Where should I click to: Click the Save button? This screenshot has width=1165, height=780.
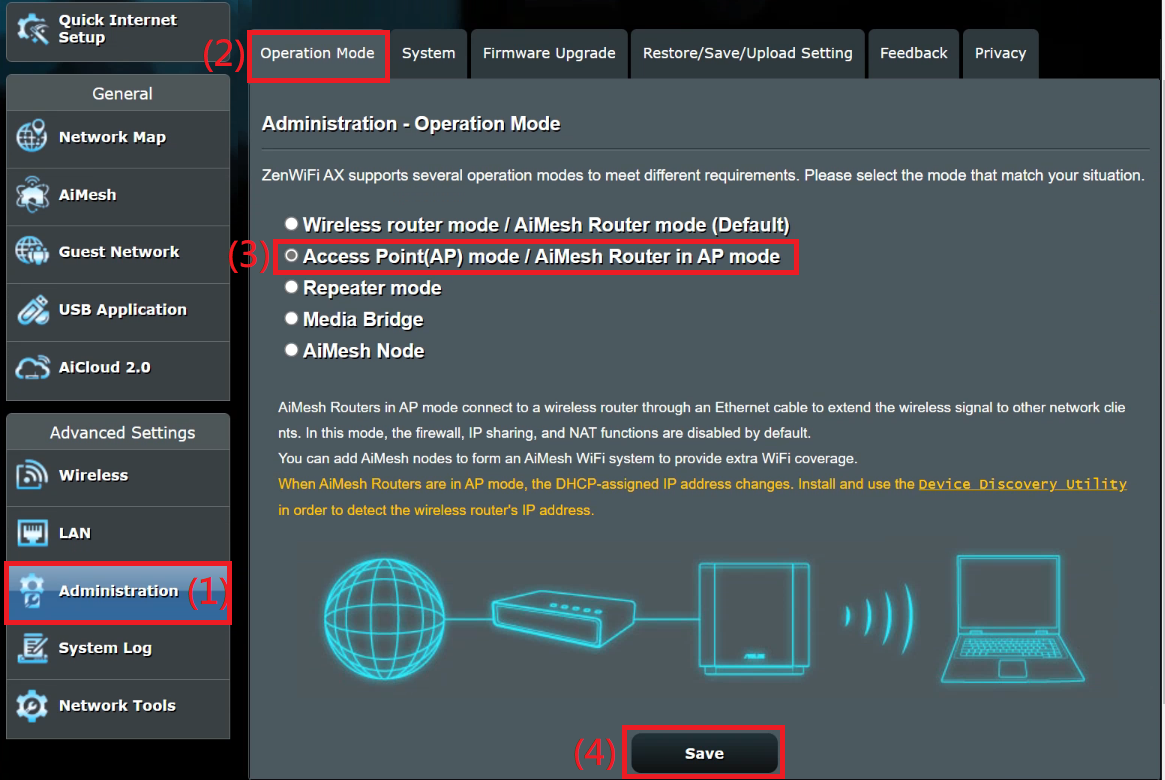(704, 753)
